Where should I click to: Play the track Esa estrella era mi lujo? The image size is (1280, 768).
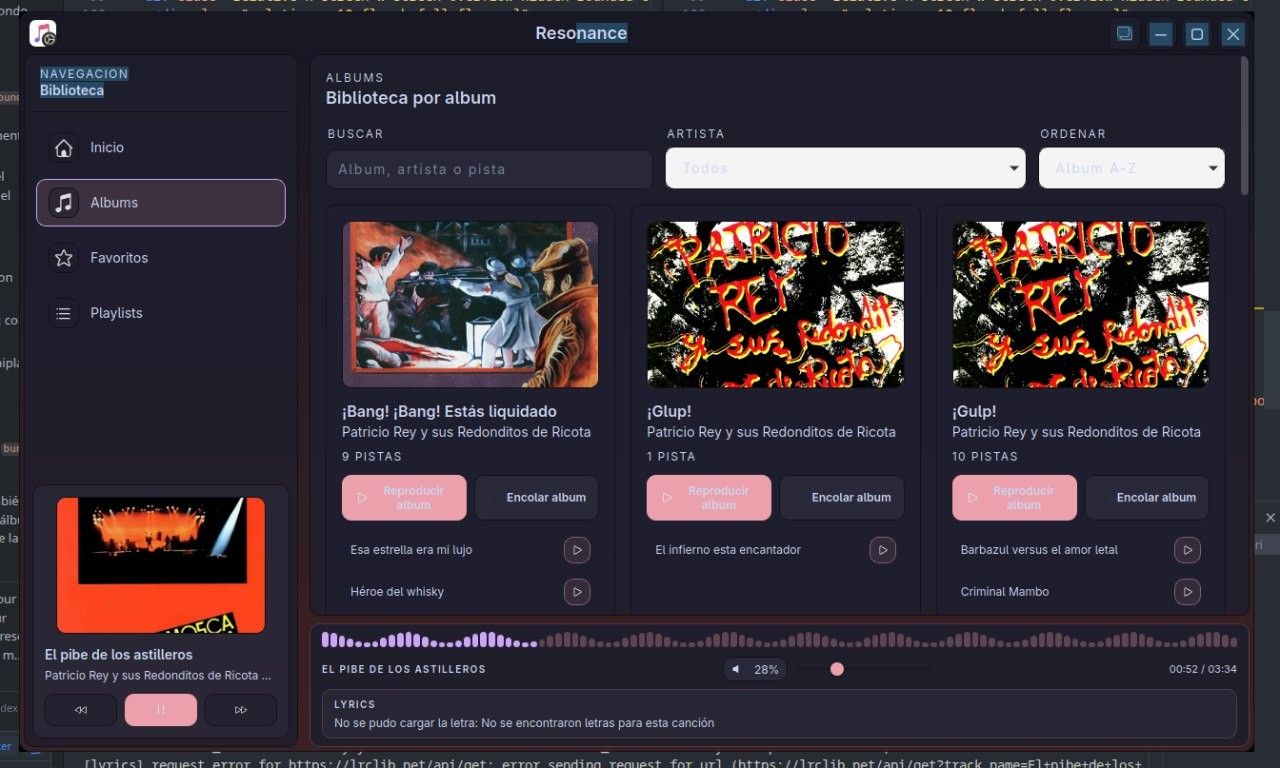coord(577,550)
